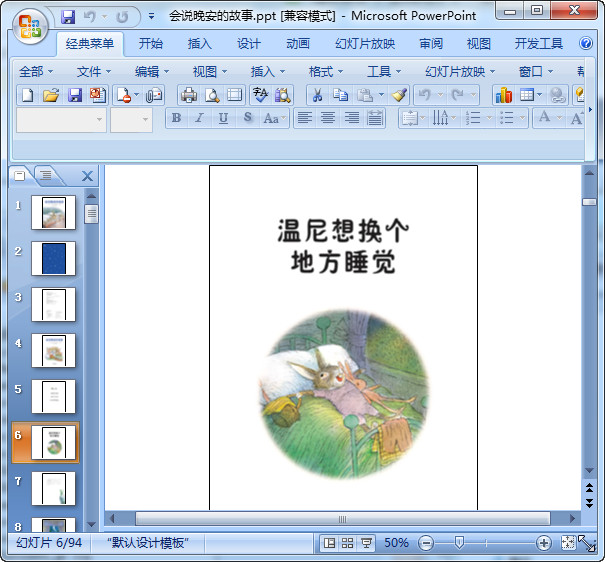605x562 pixels.
Task: Click slide title 温尼想换个地方睡觉
Action: click(343, 246)
